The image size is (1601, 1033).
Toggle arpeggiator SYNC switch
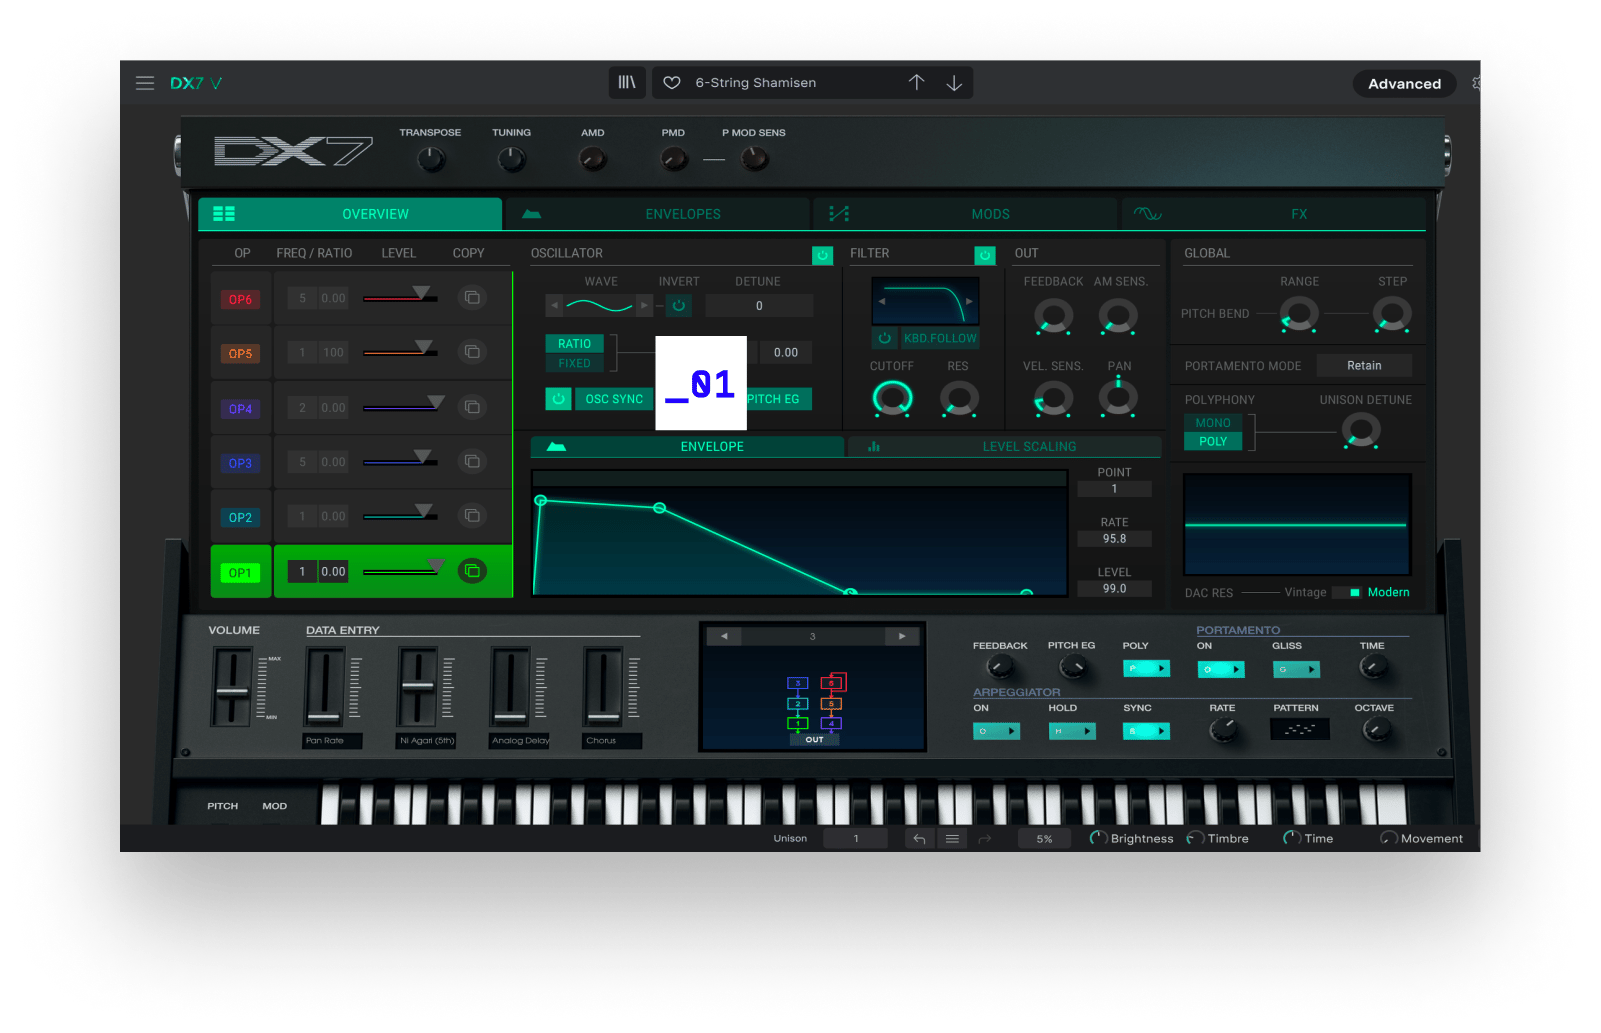(x=1146, y=731)
